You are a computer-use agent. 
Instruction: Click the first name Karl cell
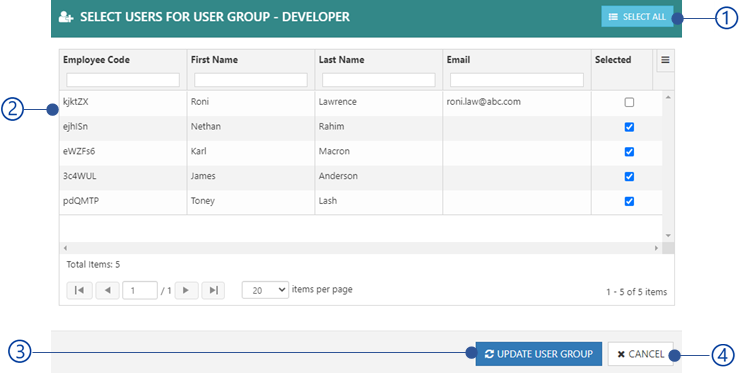[251, 152]
